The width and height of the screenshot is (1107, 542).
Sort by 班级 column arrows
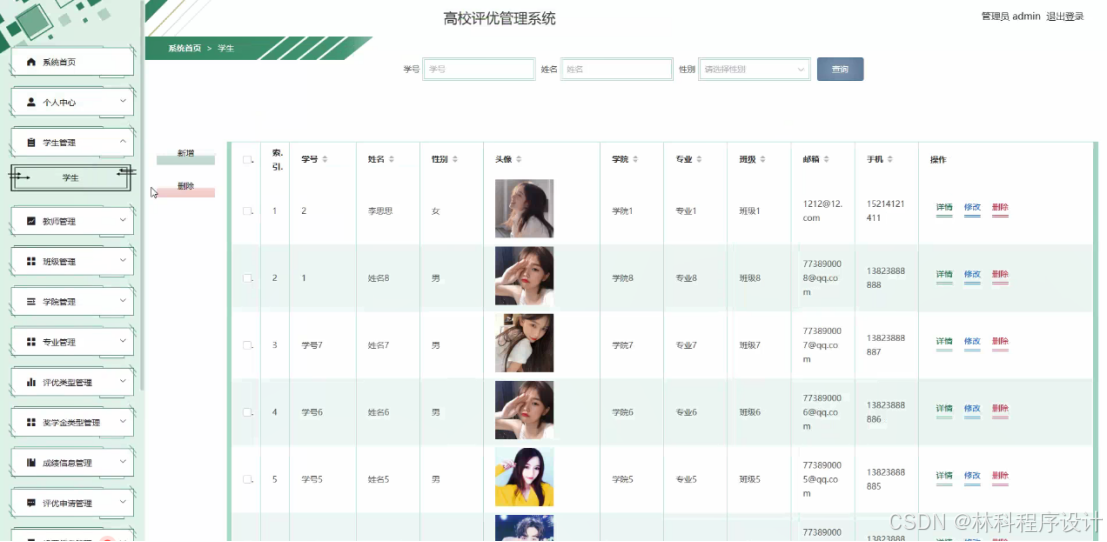762,159
